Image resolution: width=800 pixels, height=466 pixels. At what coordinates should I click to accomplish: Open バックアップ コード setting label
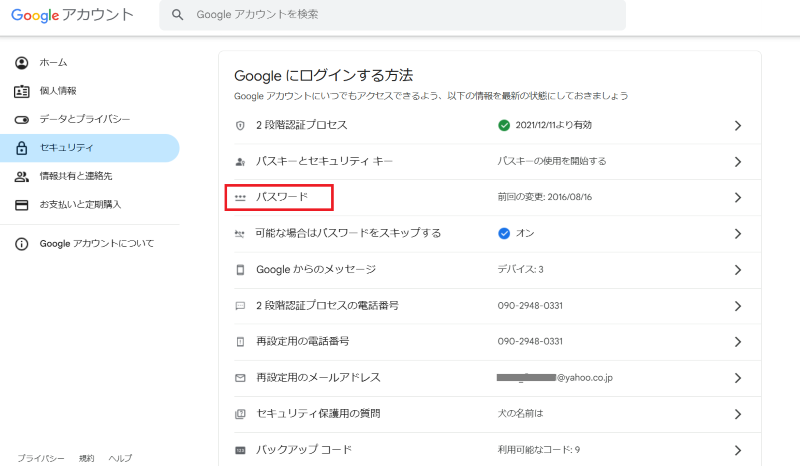(304, 450)
